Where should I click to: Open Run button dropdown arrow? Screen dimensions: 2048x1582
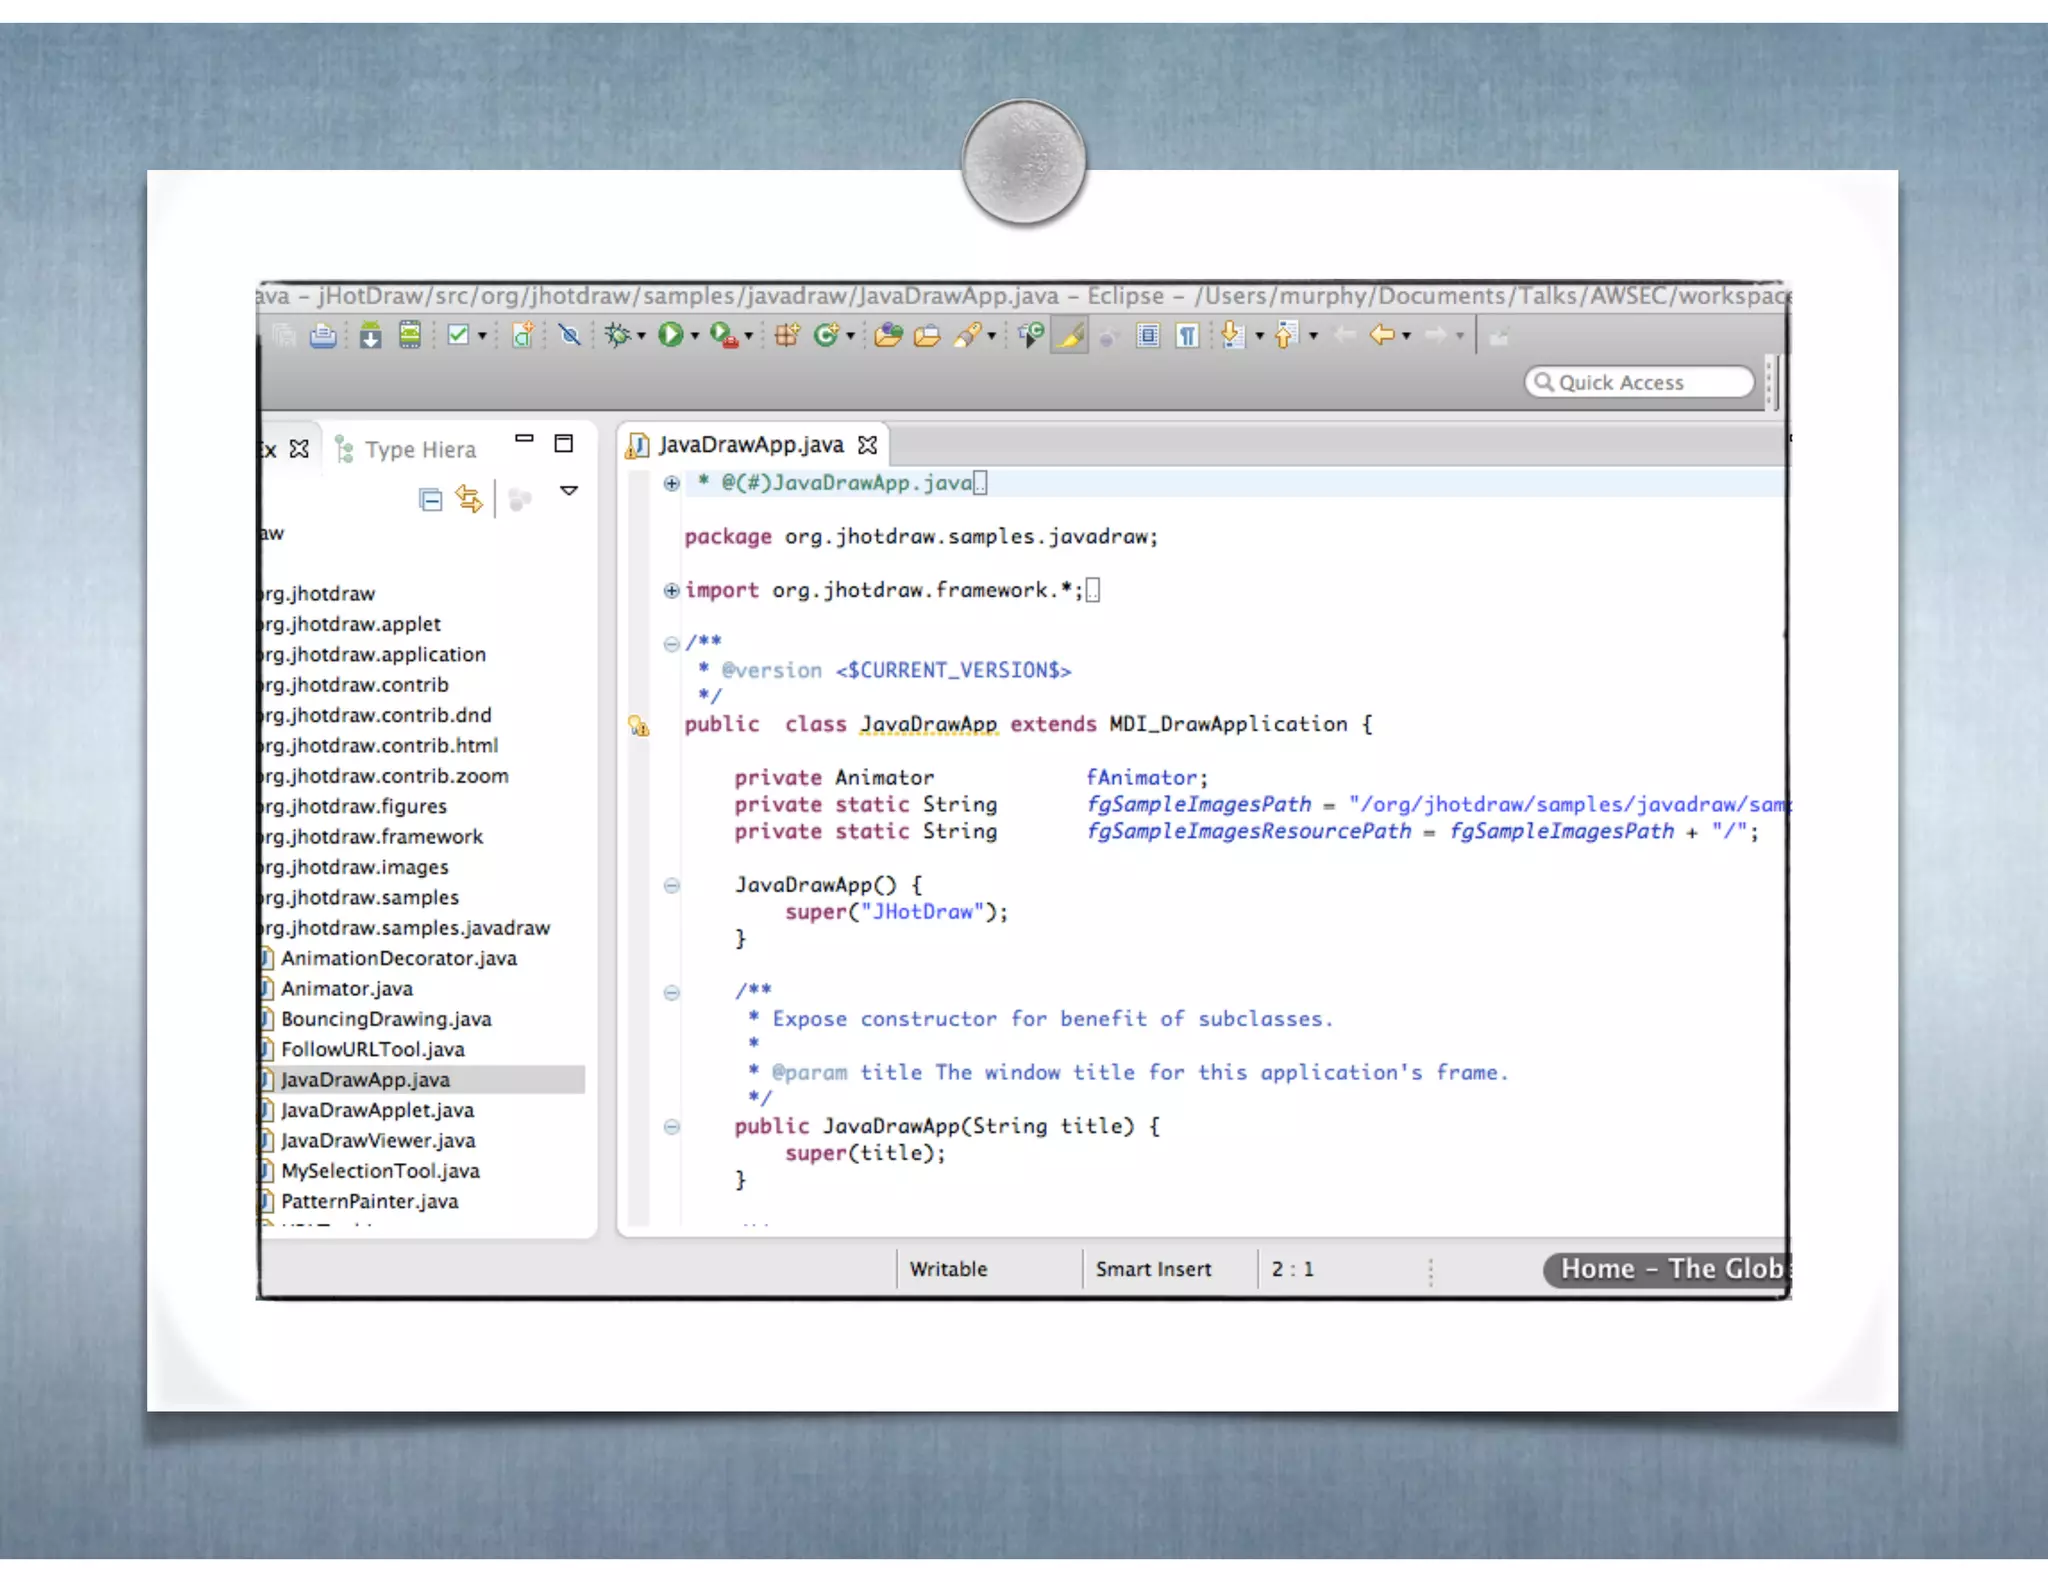695,336
